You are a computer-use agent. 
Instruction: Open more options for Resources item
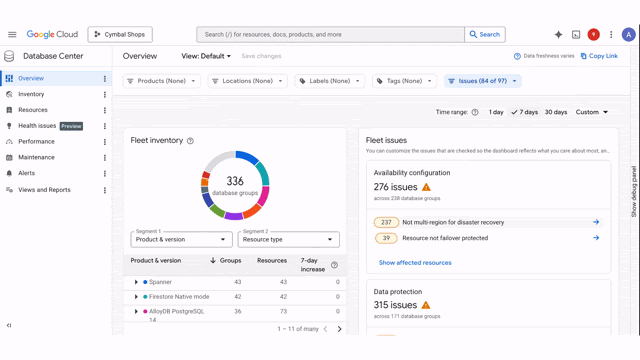point(104,110)
